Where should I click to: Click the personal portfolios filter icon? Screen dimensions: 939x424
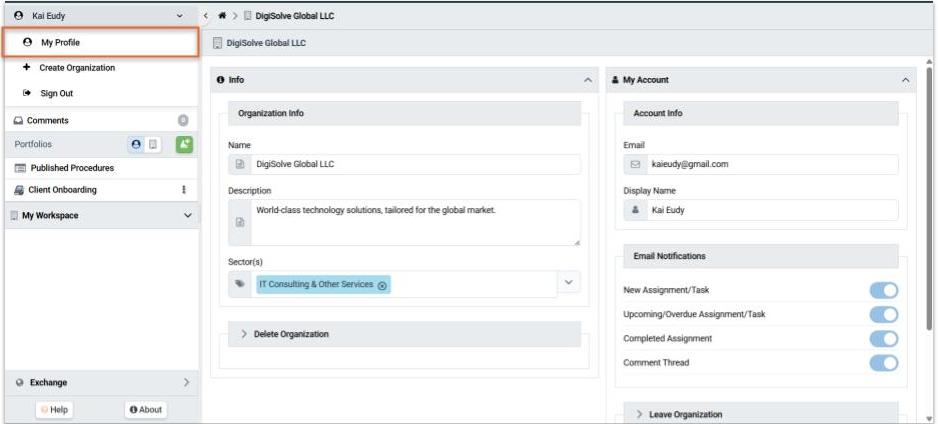(x=136, y=144)
